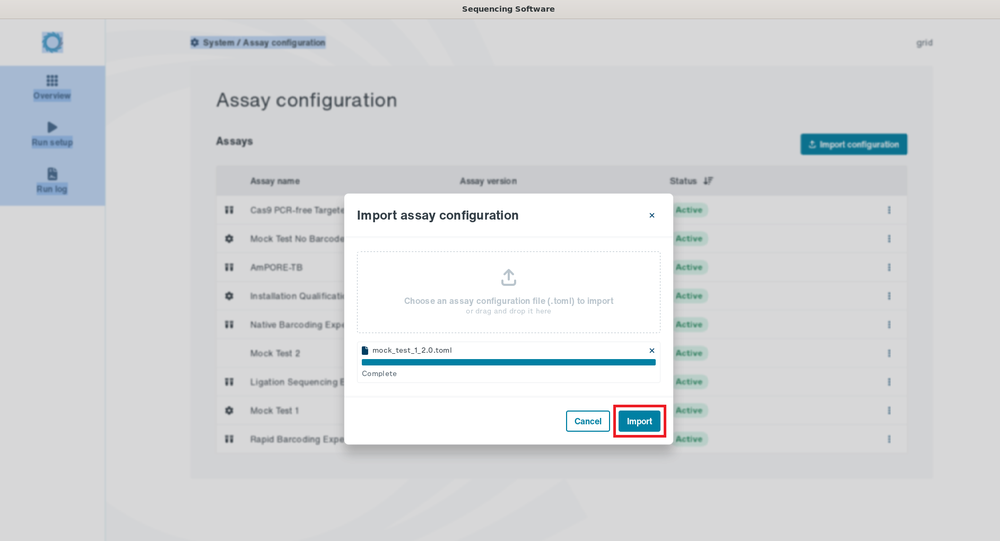The height and width of the screenshot is (541, 1000).
Task: Click gear icon beside Mock Test No Barcode
Action: pyautogui.click(x=229, y=239)
